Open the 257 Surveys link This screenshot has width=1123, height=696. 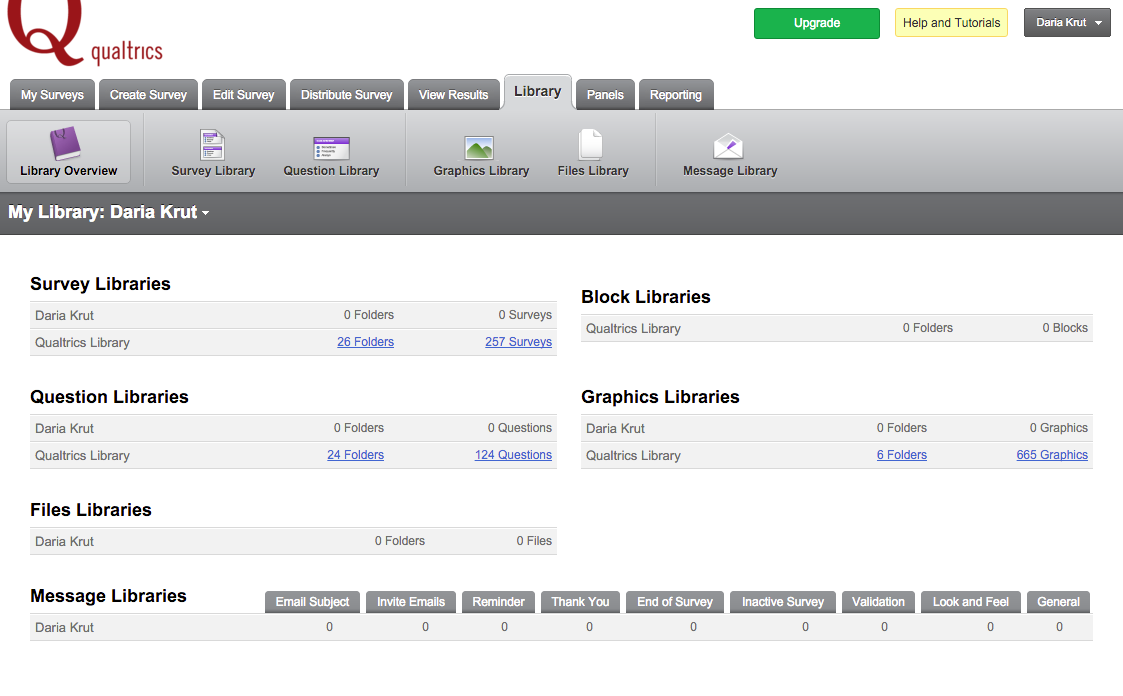click(519, 342)
